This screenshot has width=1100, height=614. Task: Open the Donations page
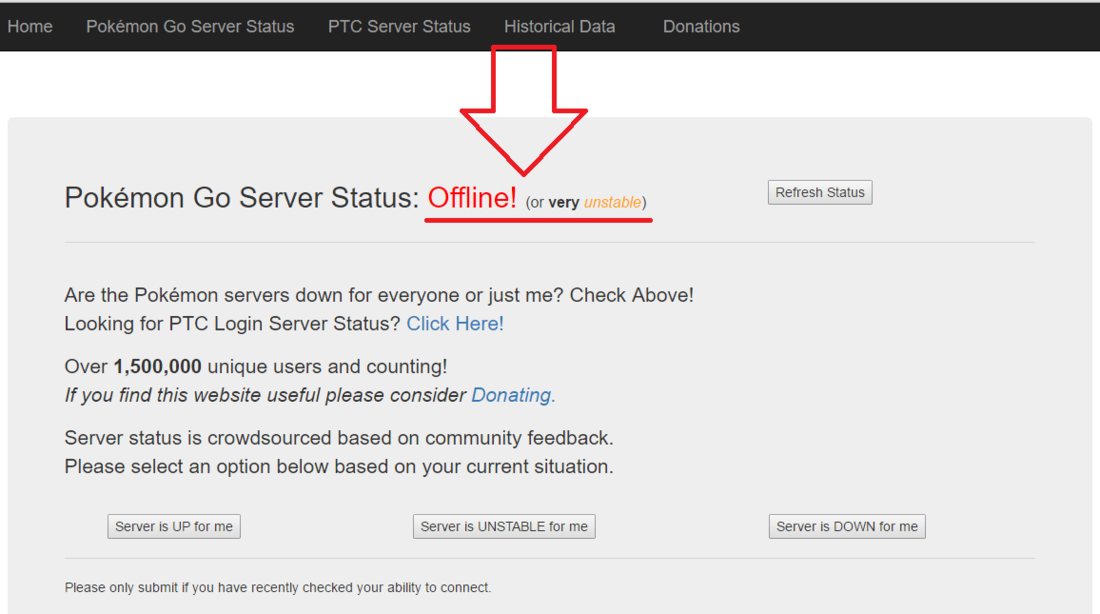(x=701, y=27)
